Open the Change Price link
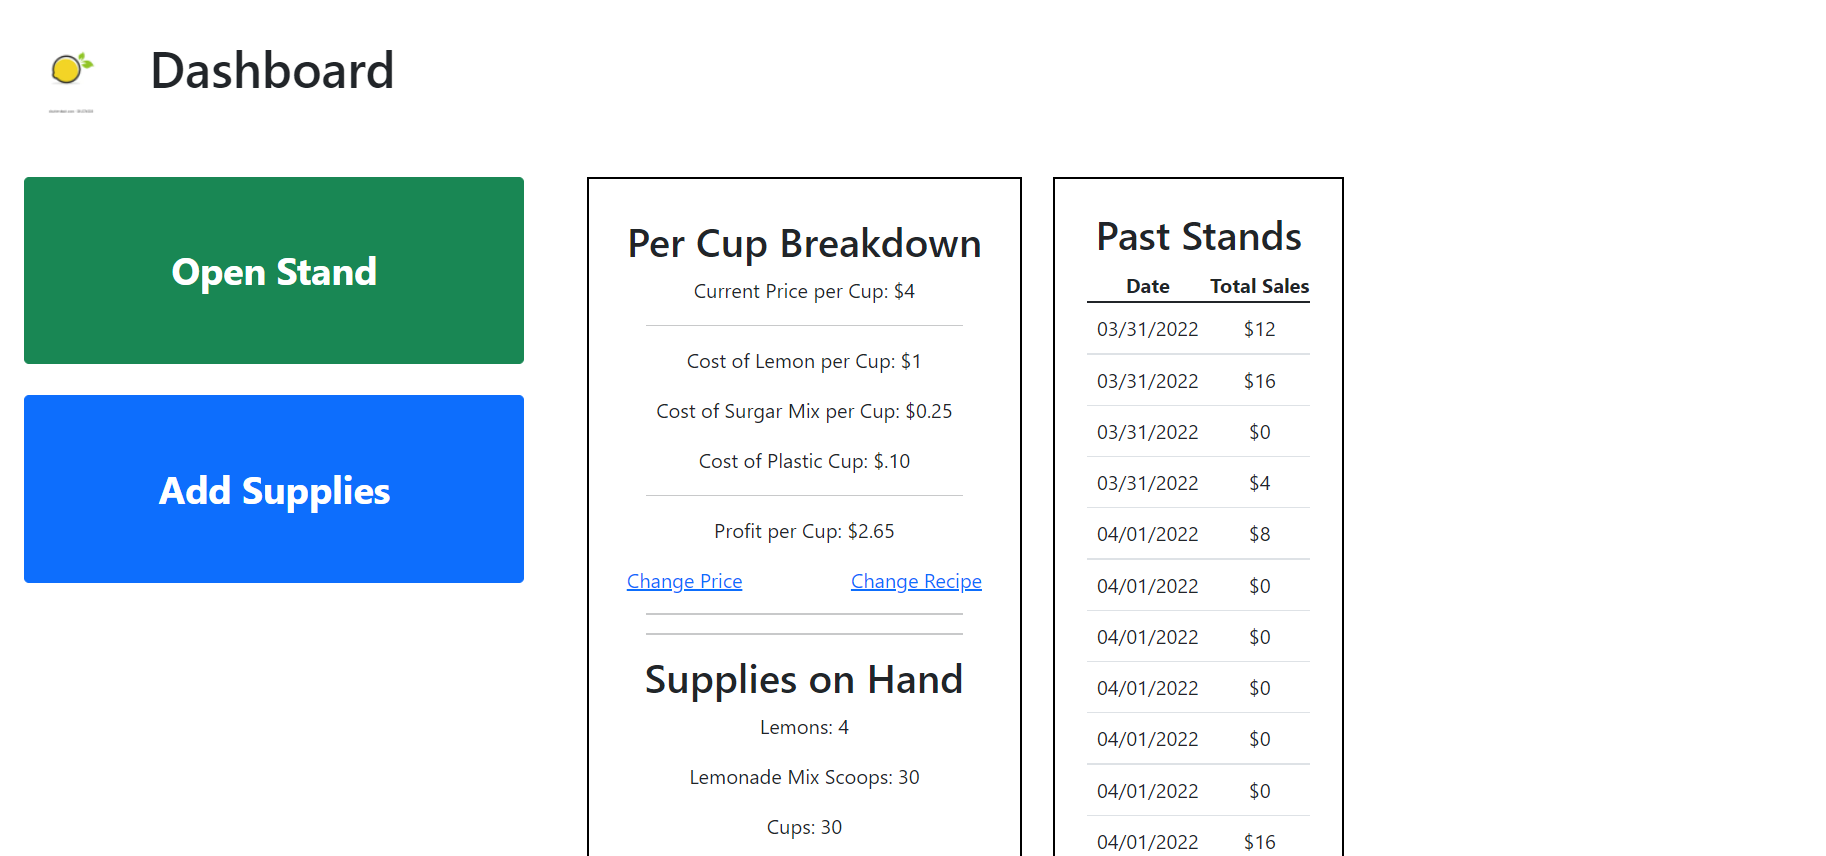 point(684,581)
